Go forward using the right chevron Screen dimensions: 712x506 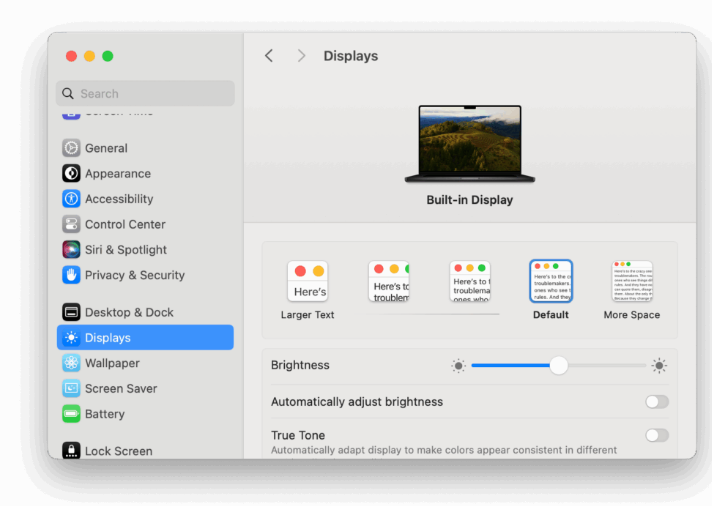[x=301, y=56]
